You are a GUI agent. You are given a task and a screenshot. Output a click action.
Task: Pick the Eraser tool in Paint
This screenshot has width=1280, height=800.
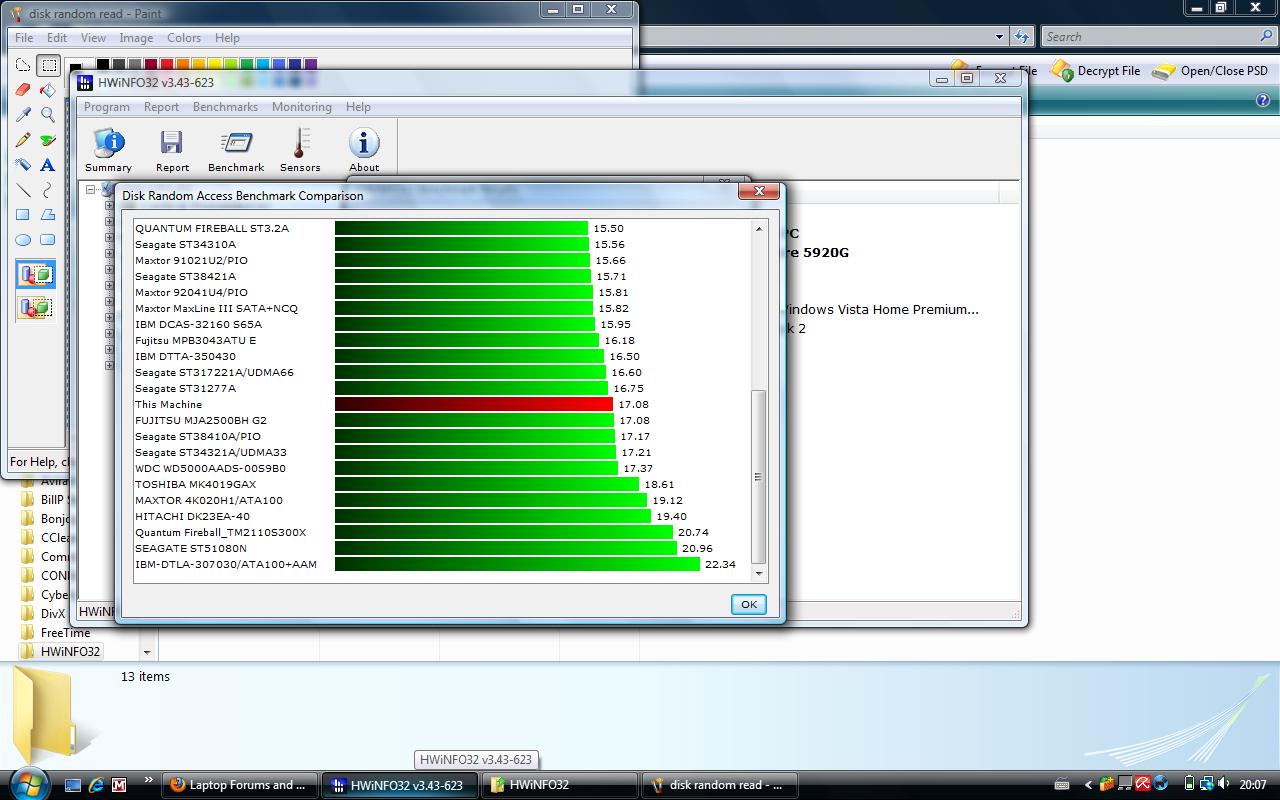tap(23, 90)
